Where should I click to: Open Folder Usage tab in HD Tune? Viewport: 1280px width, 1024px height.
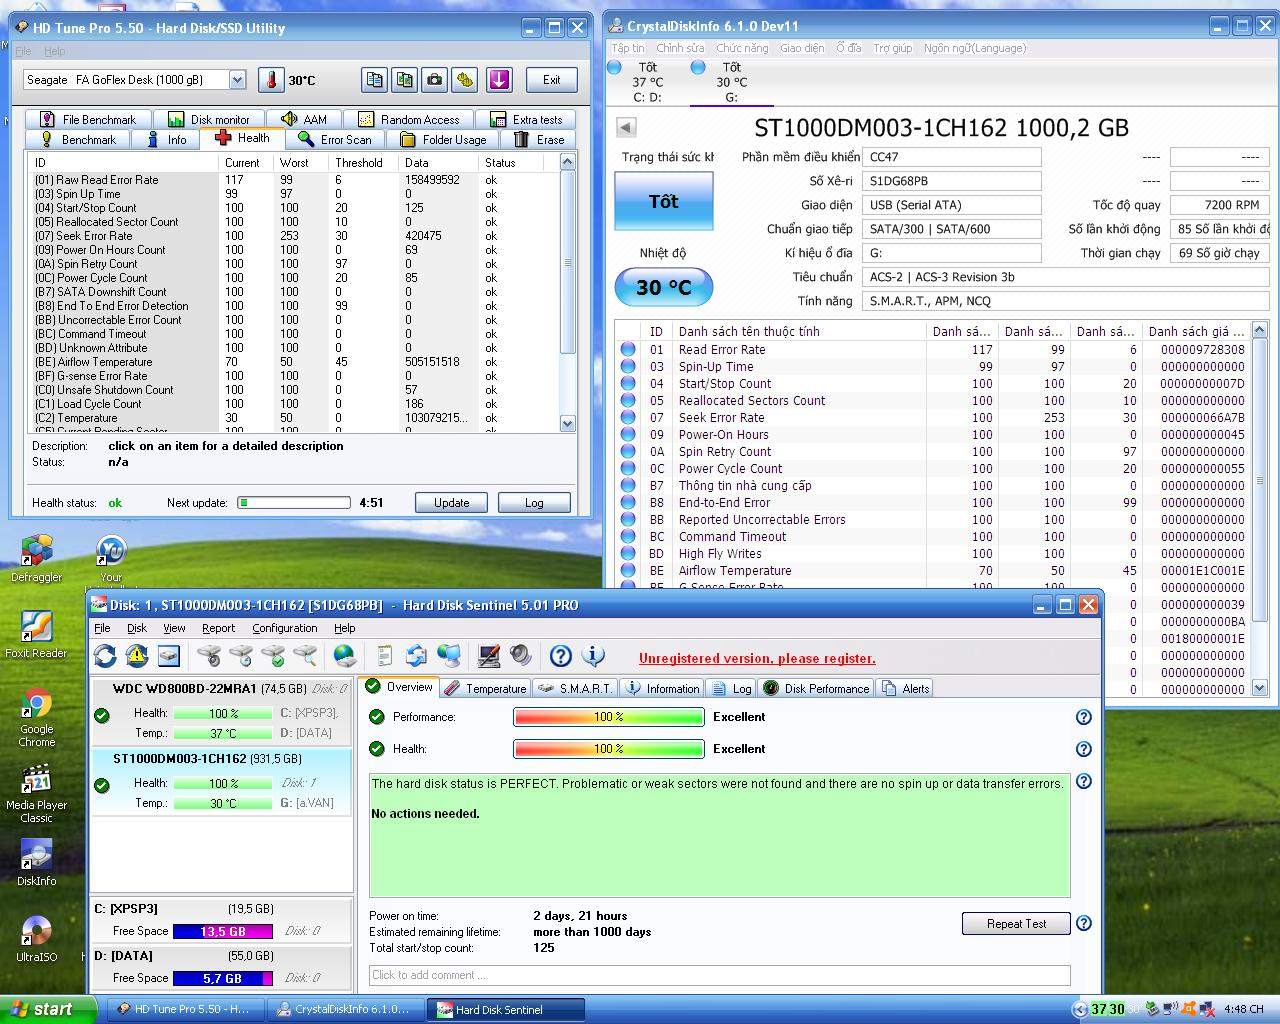coord(442,140)
